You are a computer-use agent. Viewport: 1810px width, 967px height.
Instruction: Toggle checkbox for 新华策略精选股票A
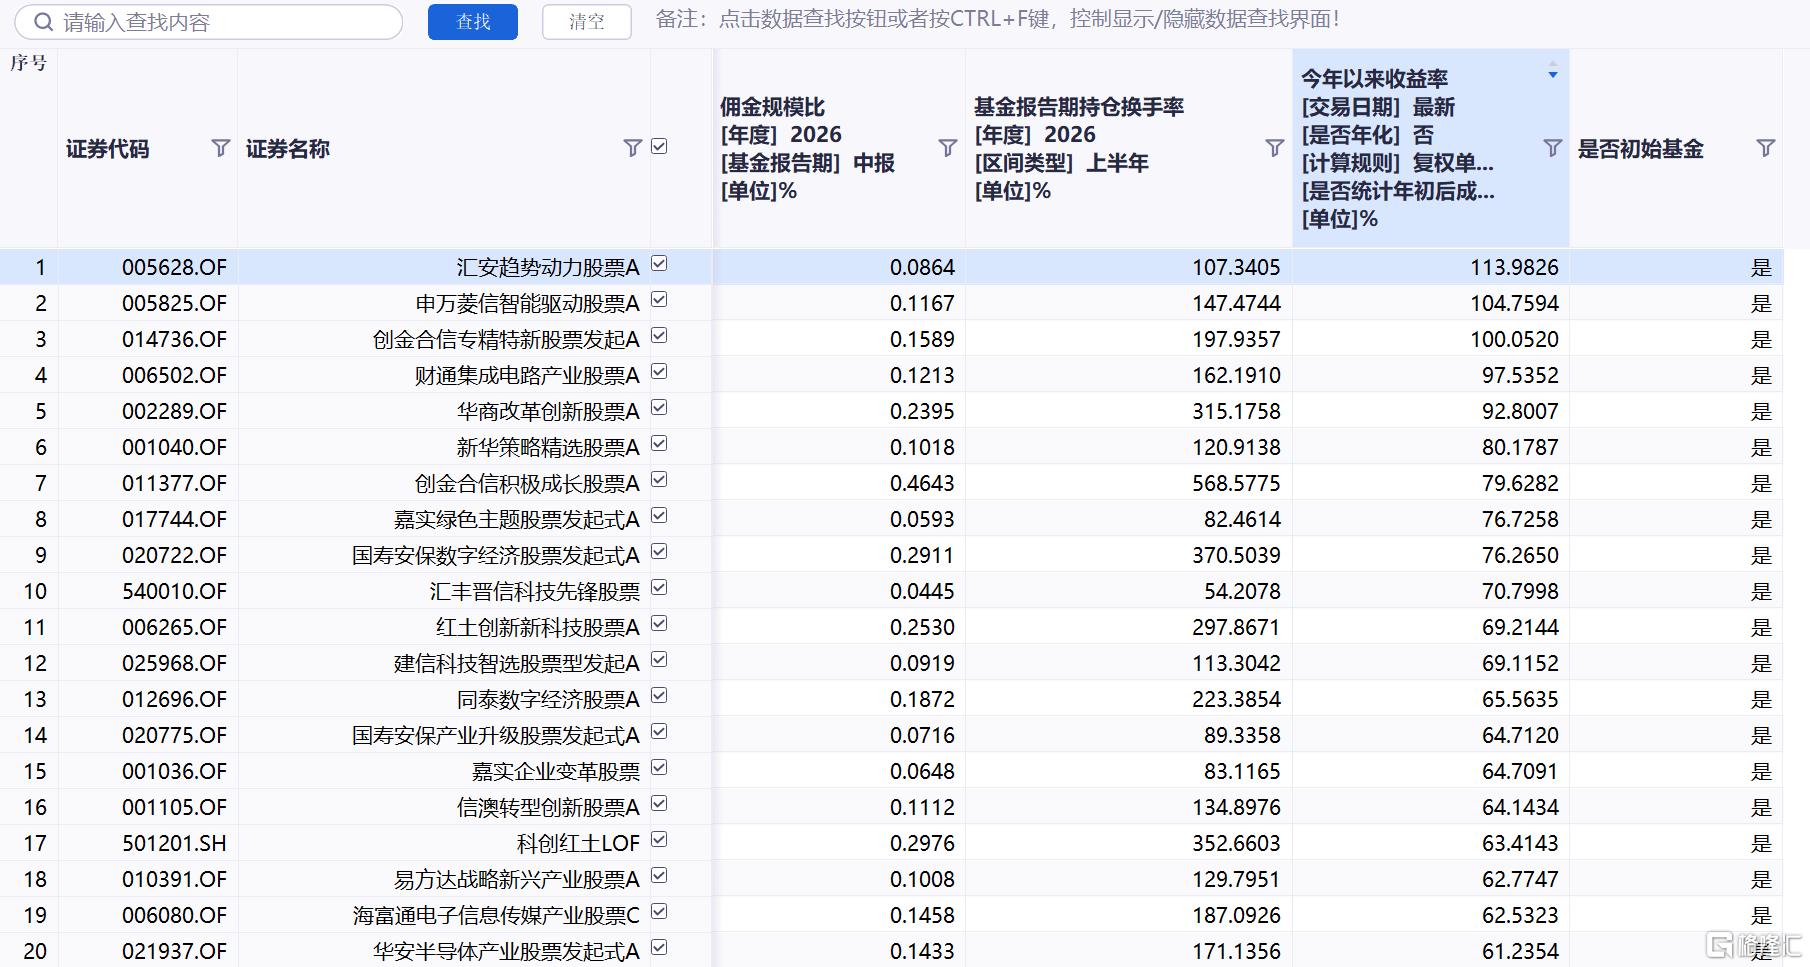pyautogui.click(x=659, y=444)
